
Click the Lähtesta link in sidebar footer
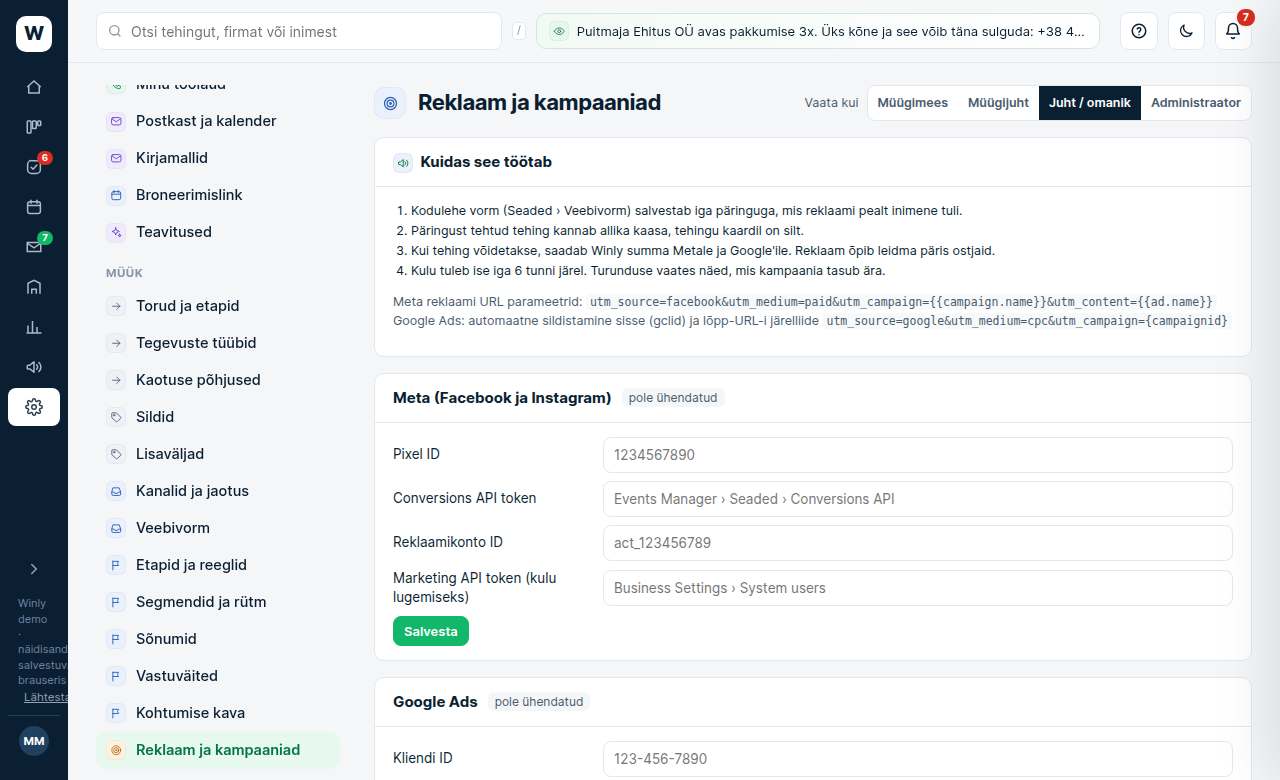[x=46, y=697]
